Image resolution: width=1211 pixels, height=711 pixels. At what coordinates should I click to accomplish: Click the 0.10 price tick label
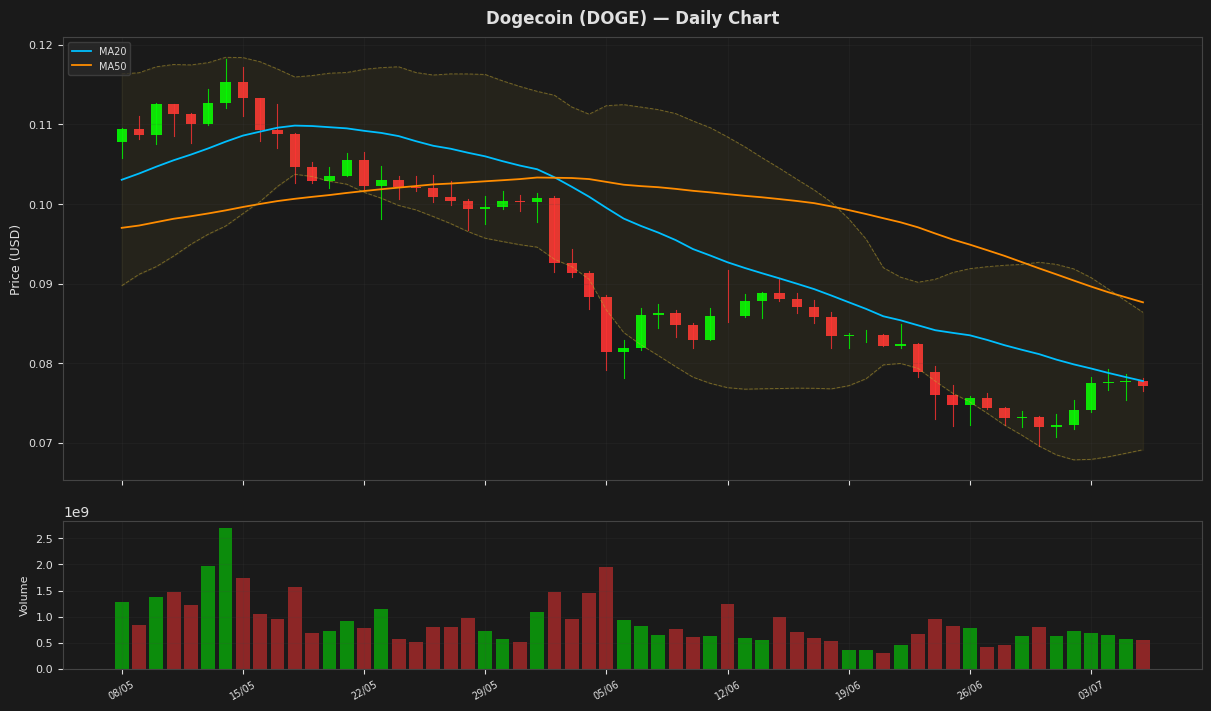pyautogui.click(x=41, y=205)
